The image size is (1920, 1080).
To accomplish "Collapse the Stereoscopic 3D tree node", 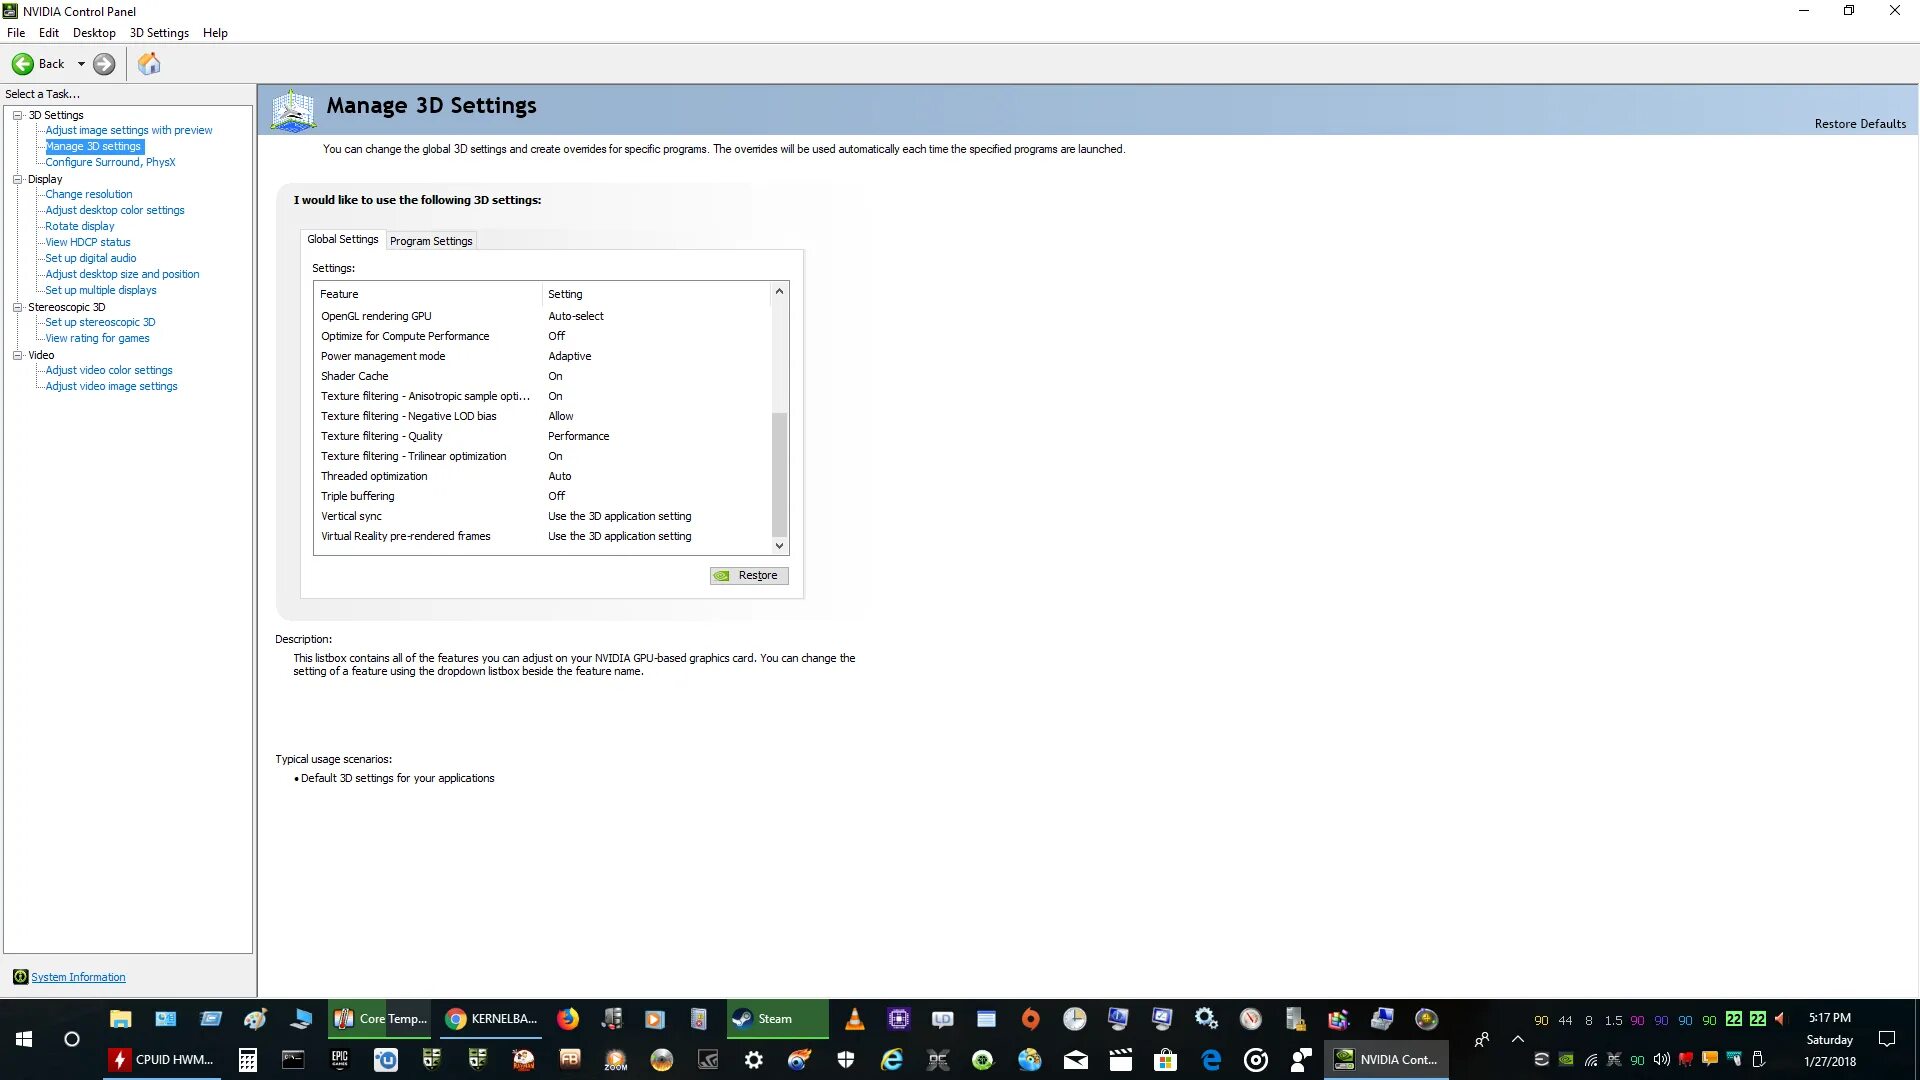I will point(18,307).
